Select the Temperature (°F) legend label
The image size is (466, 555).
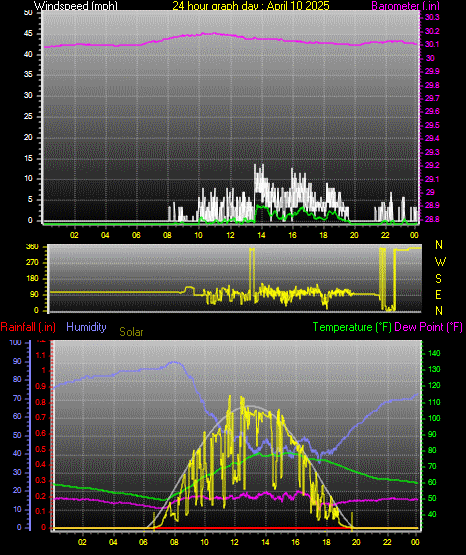point(352,327)
